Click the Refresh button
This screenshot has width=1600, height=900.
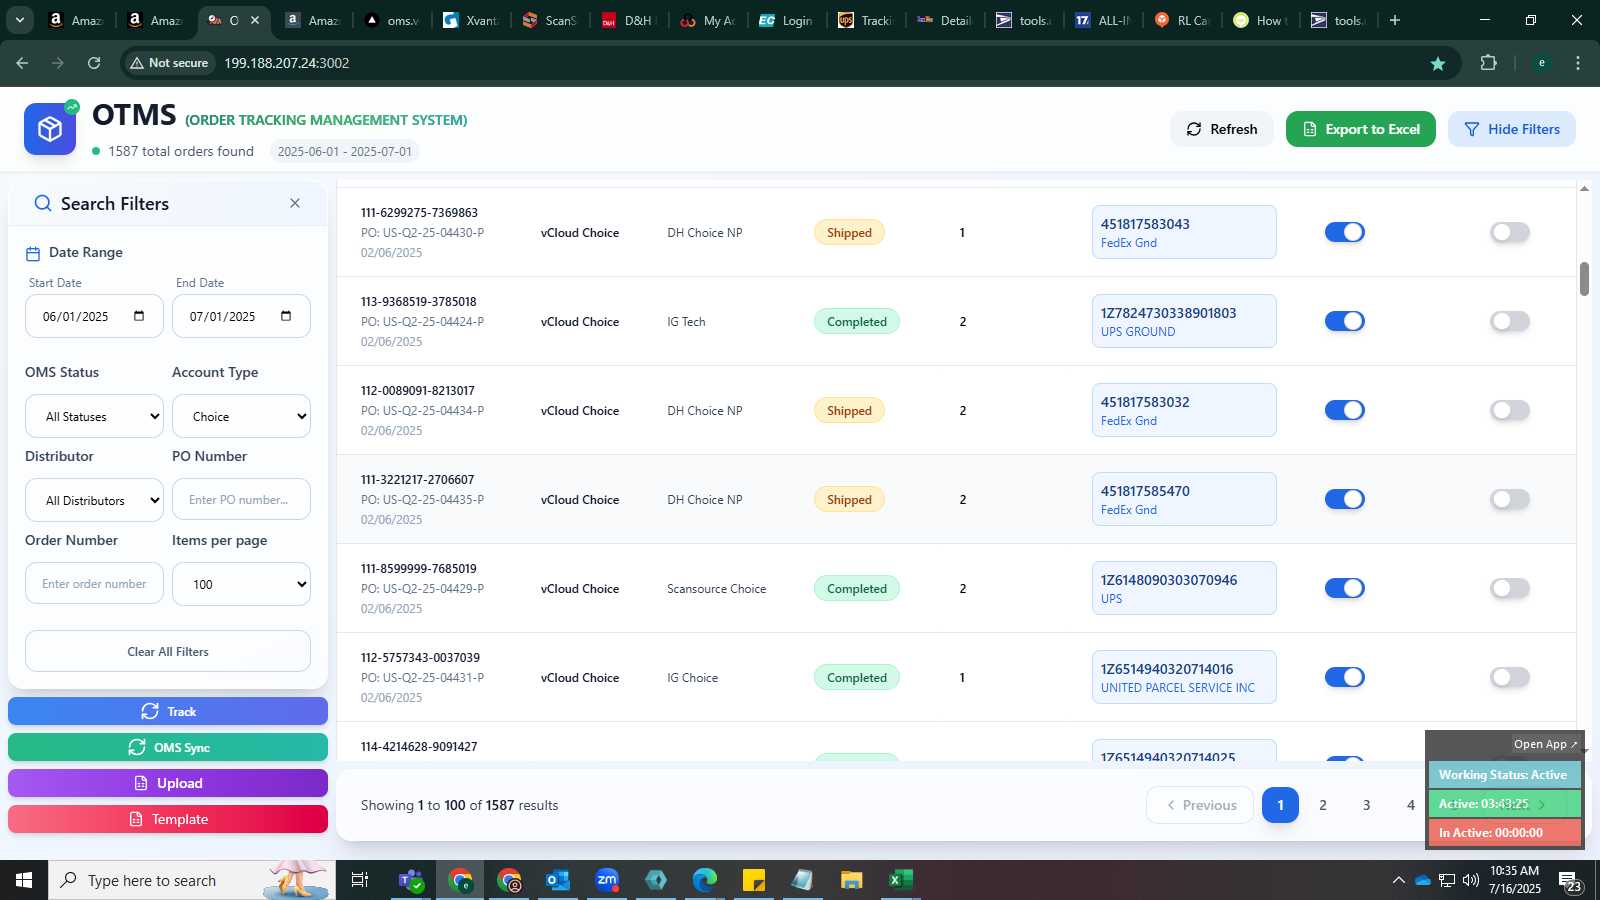click(1222, 129)
